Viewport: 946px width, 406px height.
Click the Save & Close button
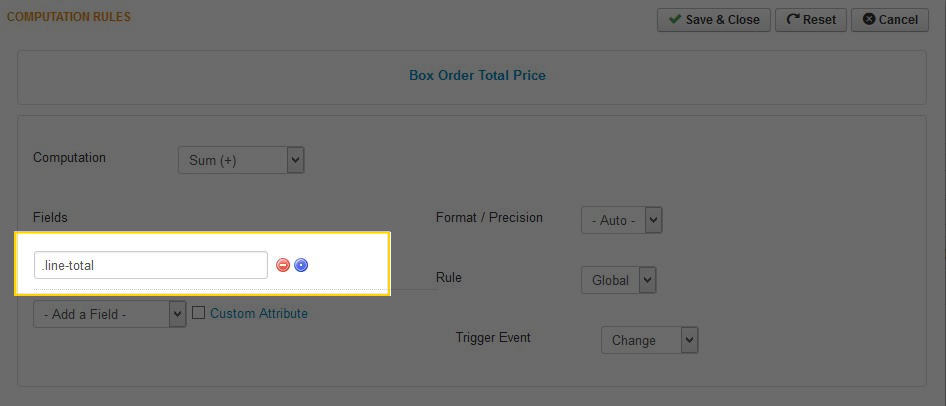pos(714,19)
